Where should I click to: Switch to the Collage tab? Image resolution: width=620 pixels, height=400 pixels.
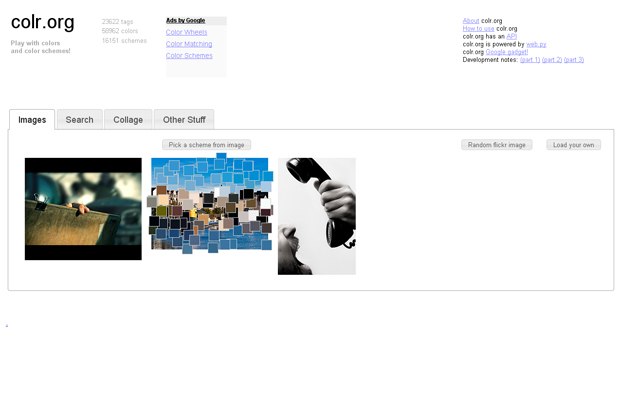(127, 120)
